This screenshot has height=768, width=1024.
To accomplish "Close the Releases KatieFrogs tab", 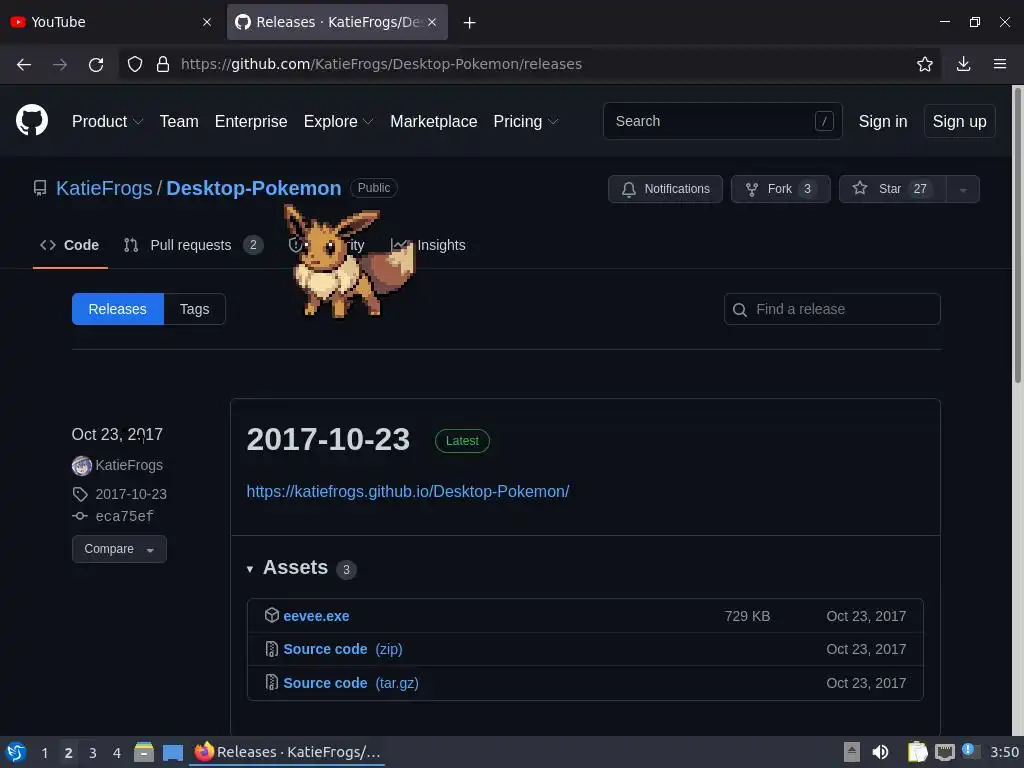I will pyautogui.click(x=432, y=22).
